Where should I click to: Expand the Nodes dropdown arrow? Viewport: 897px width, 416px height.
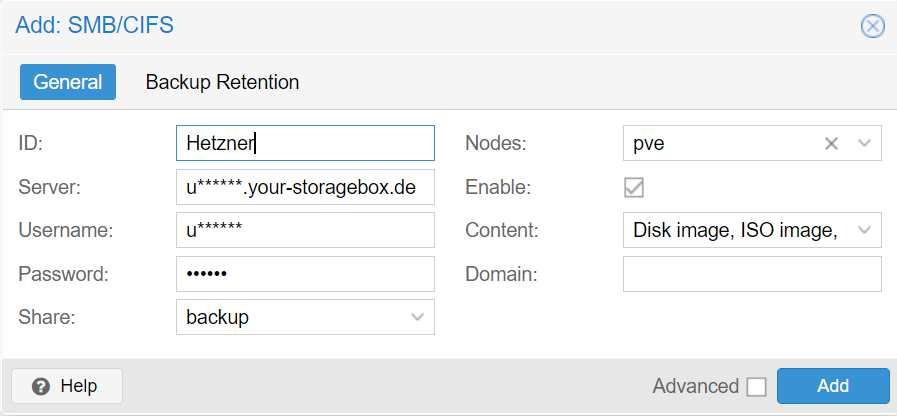point(864,144)
